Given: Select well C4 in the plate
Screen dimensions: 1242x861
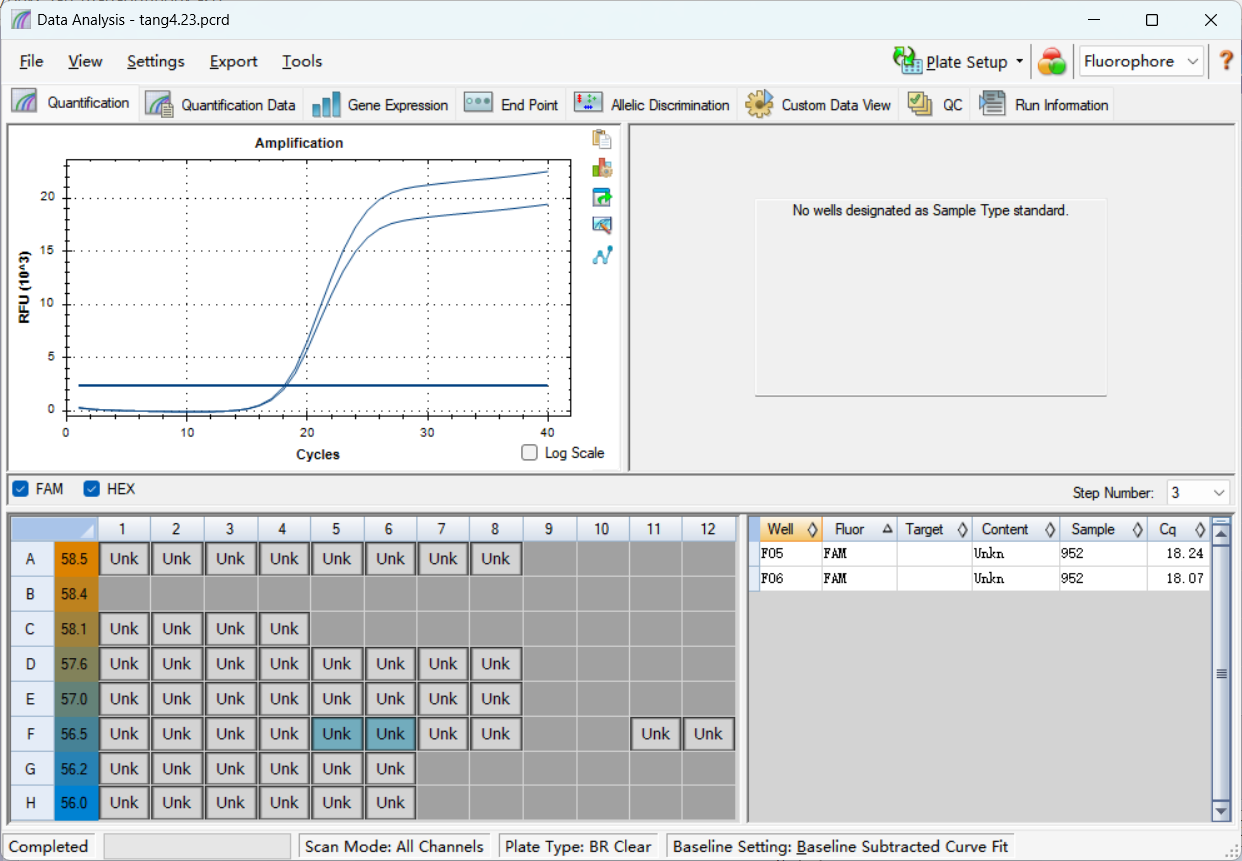Looking at the screenshot, I should 284,629.
